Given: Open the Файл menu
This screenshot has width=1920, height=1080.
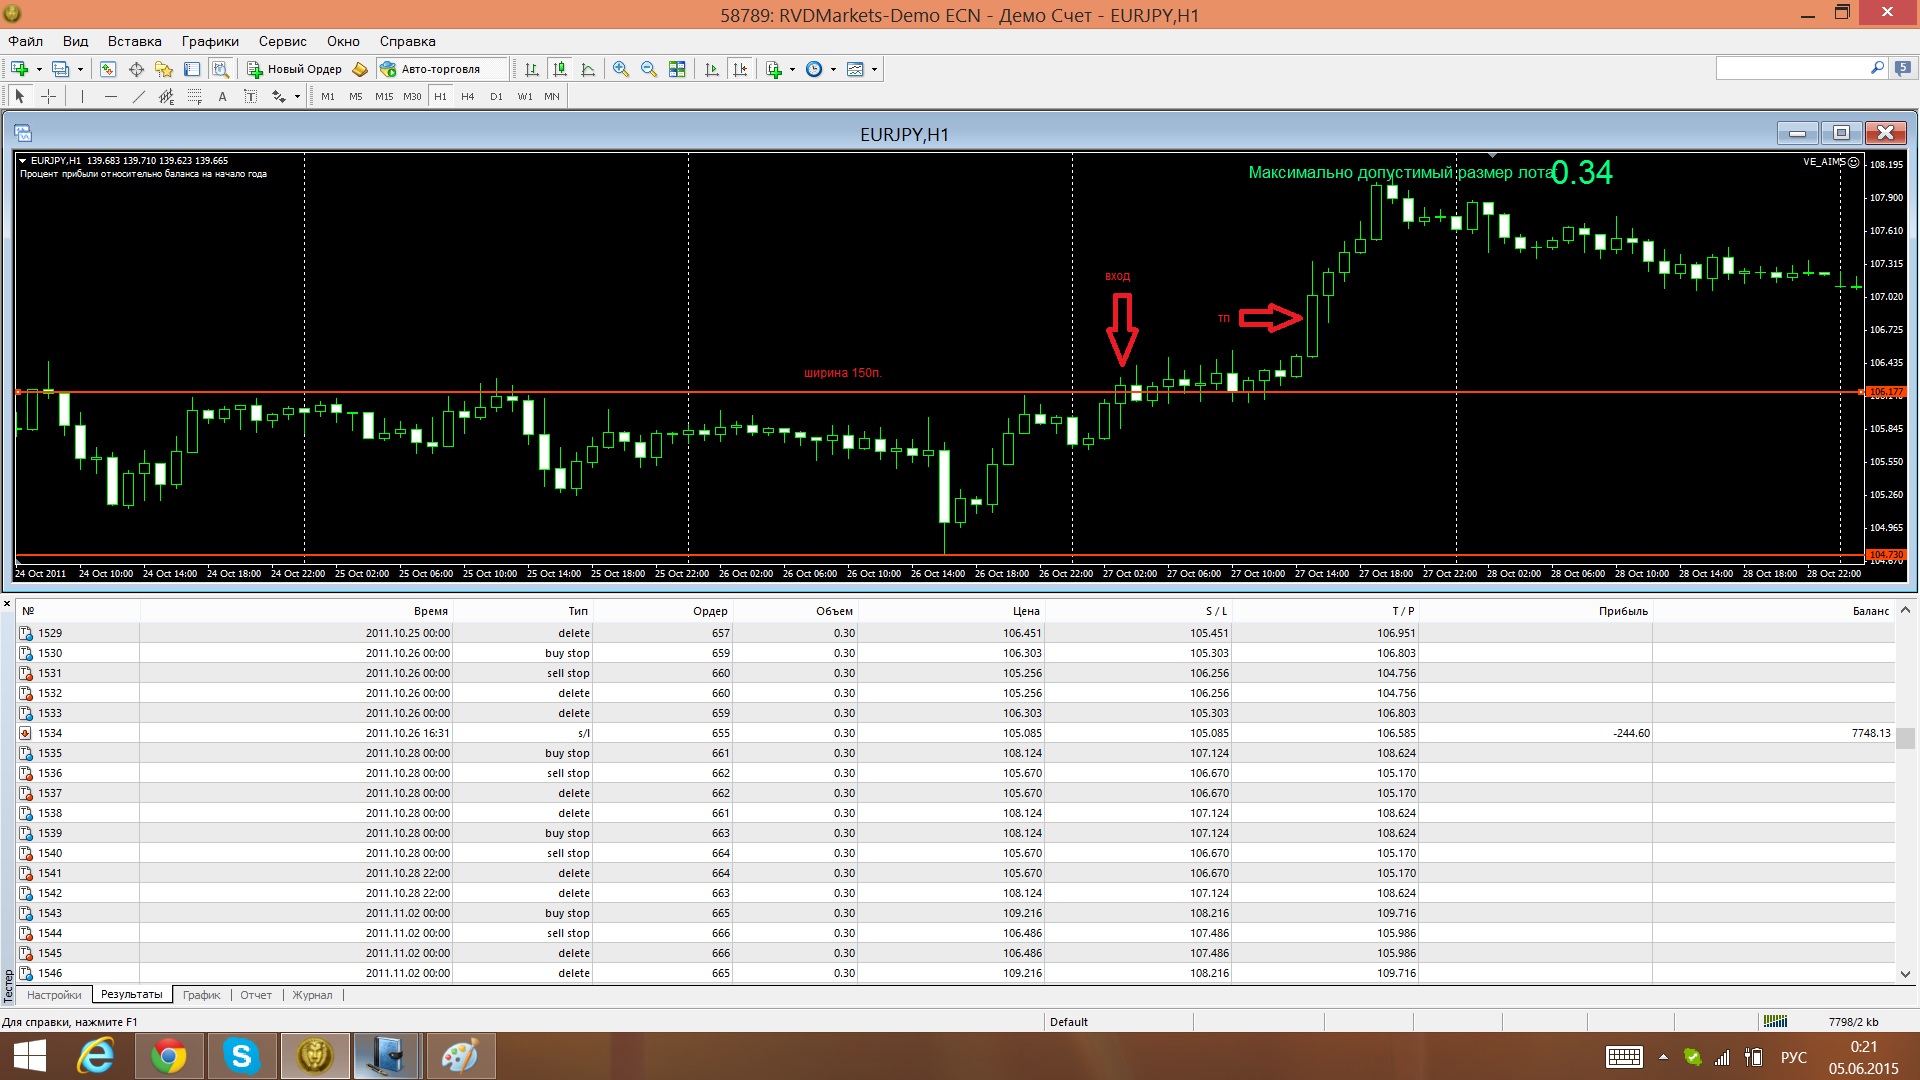Looking at the screenshot, I should point(26,41).
